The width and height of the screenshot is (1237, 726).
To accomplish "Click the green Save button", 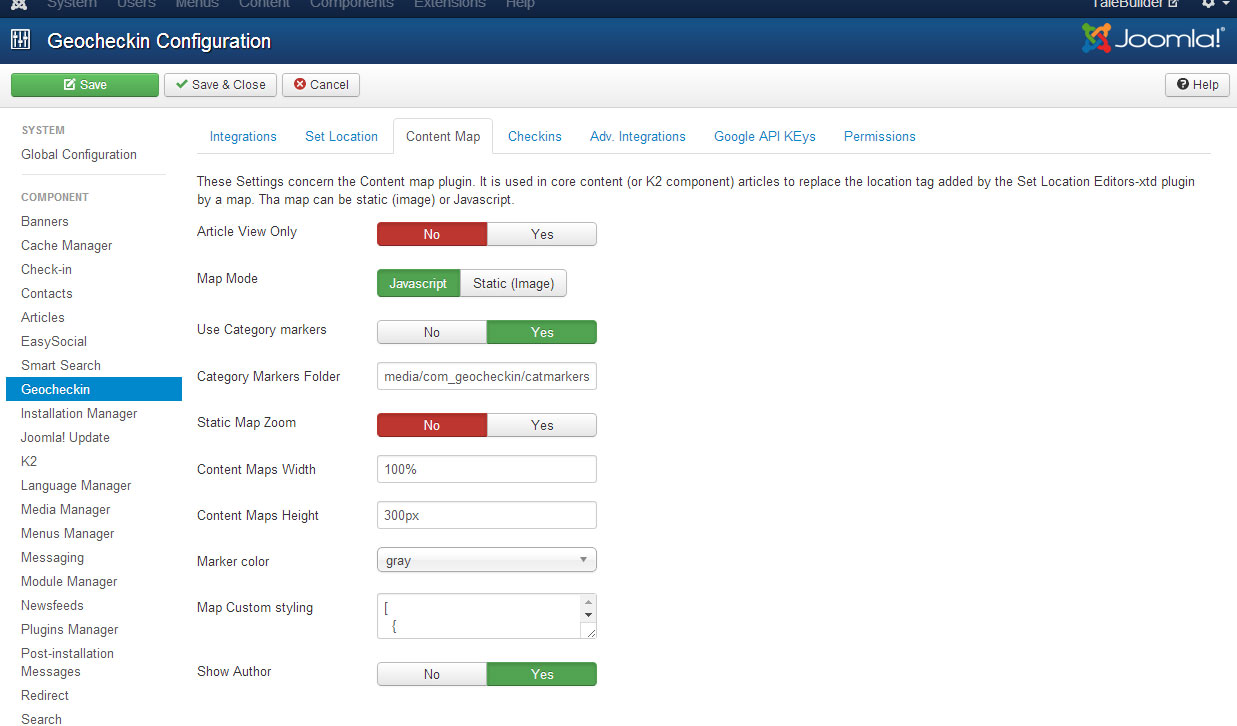I will [85, 85].
